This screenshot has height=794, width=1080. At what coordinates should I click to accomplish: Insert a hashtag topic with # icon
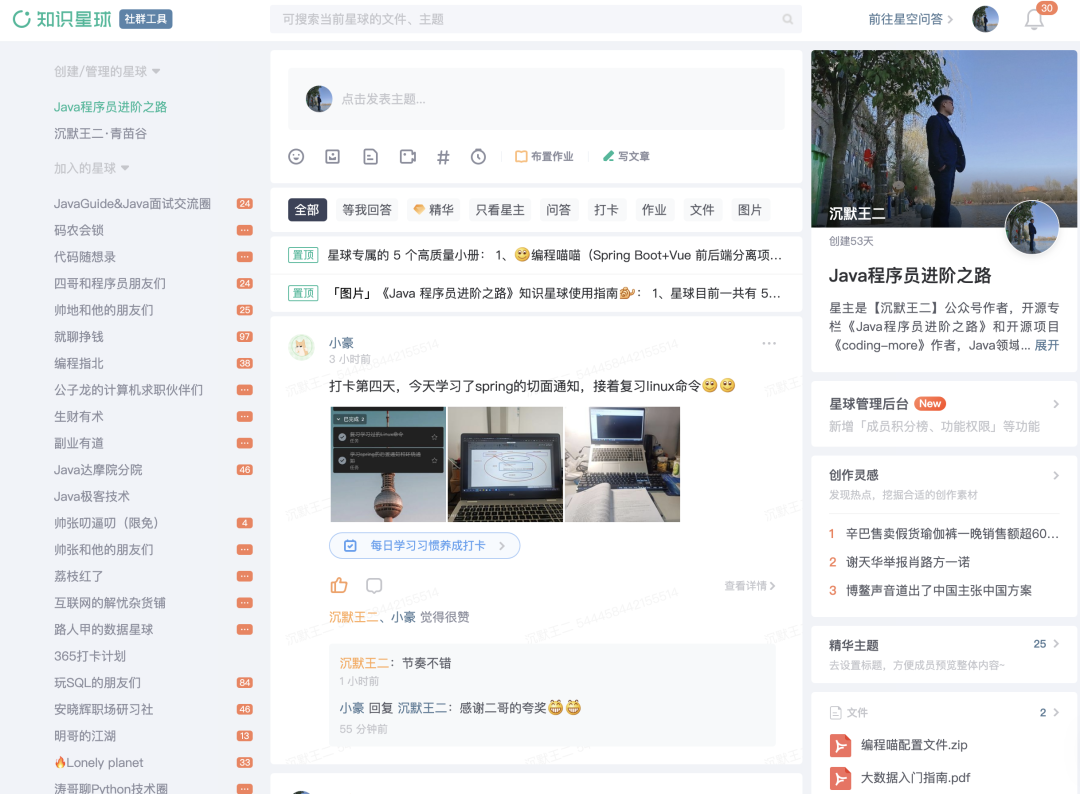[x=443, y=157]
